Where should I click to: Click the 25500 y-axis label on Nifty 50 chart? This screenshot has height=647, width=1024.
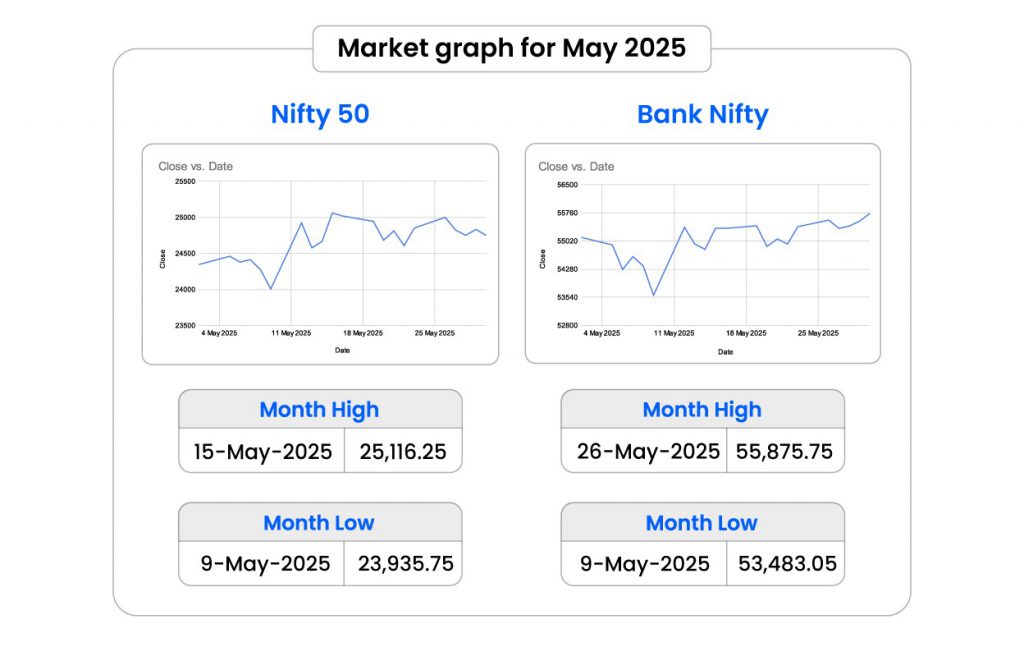click(x=185, y=182)
